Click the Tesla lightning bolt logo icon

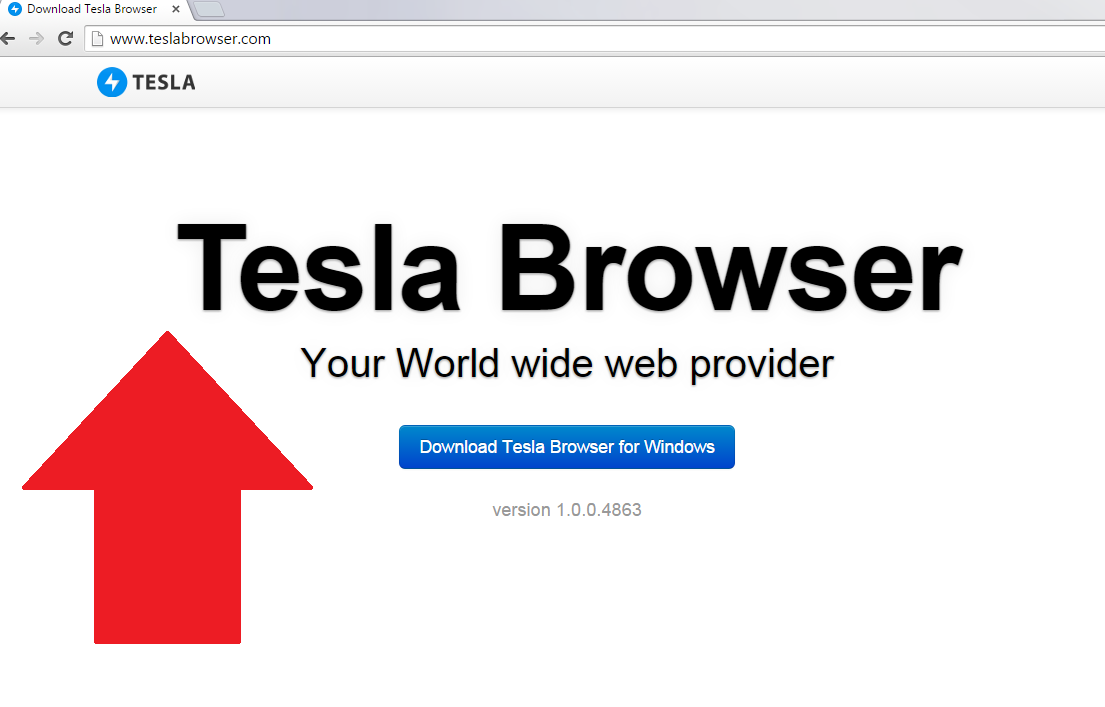coord(111,82)
